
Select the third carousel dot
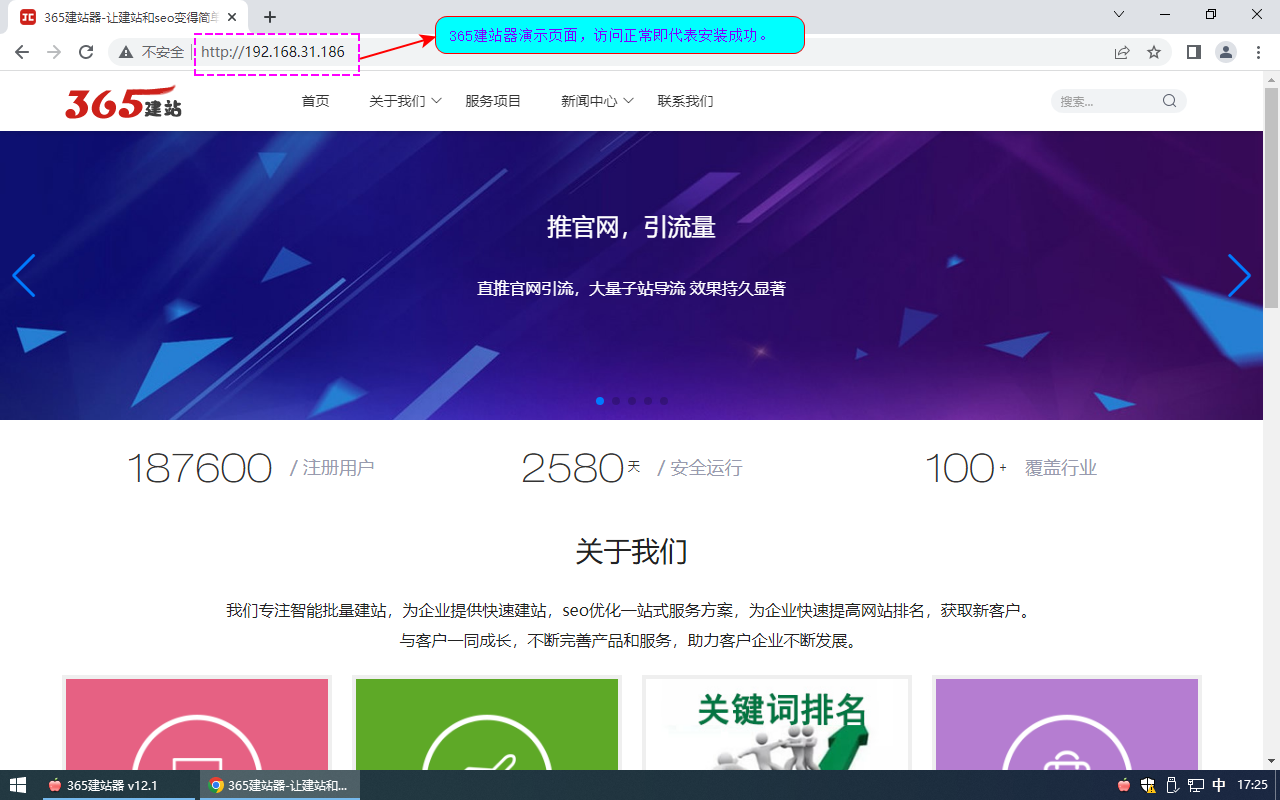632,401
